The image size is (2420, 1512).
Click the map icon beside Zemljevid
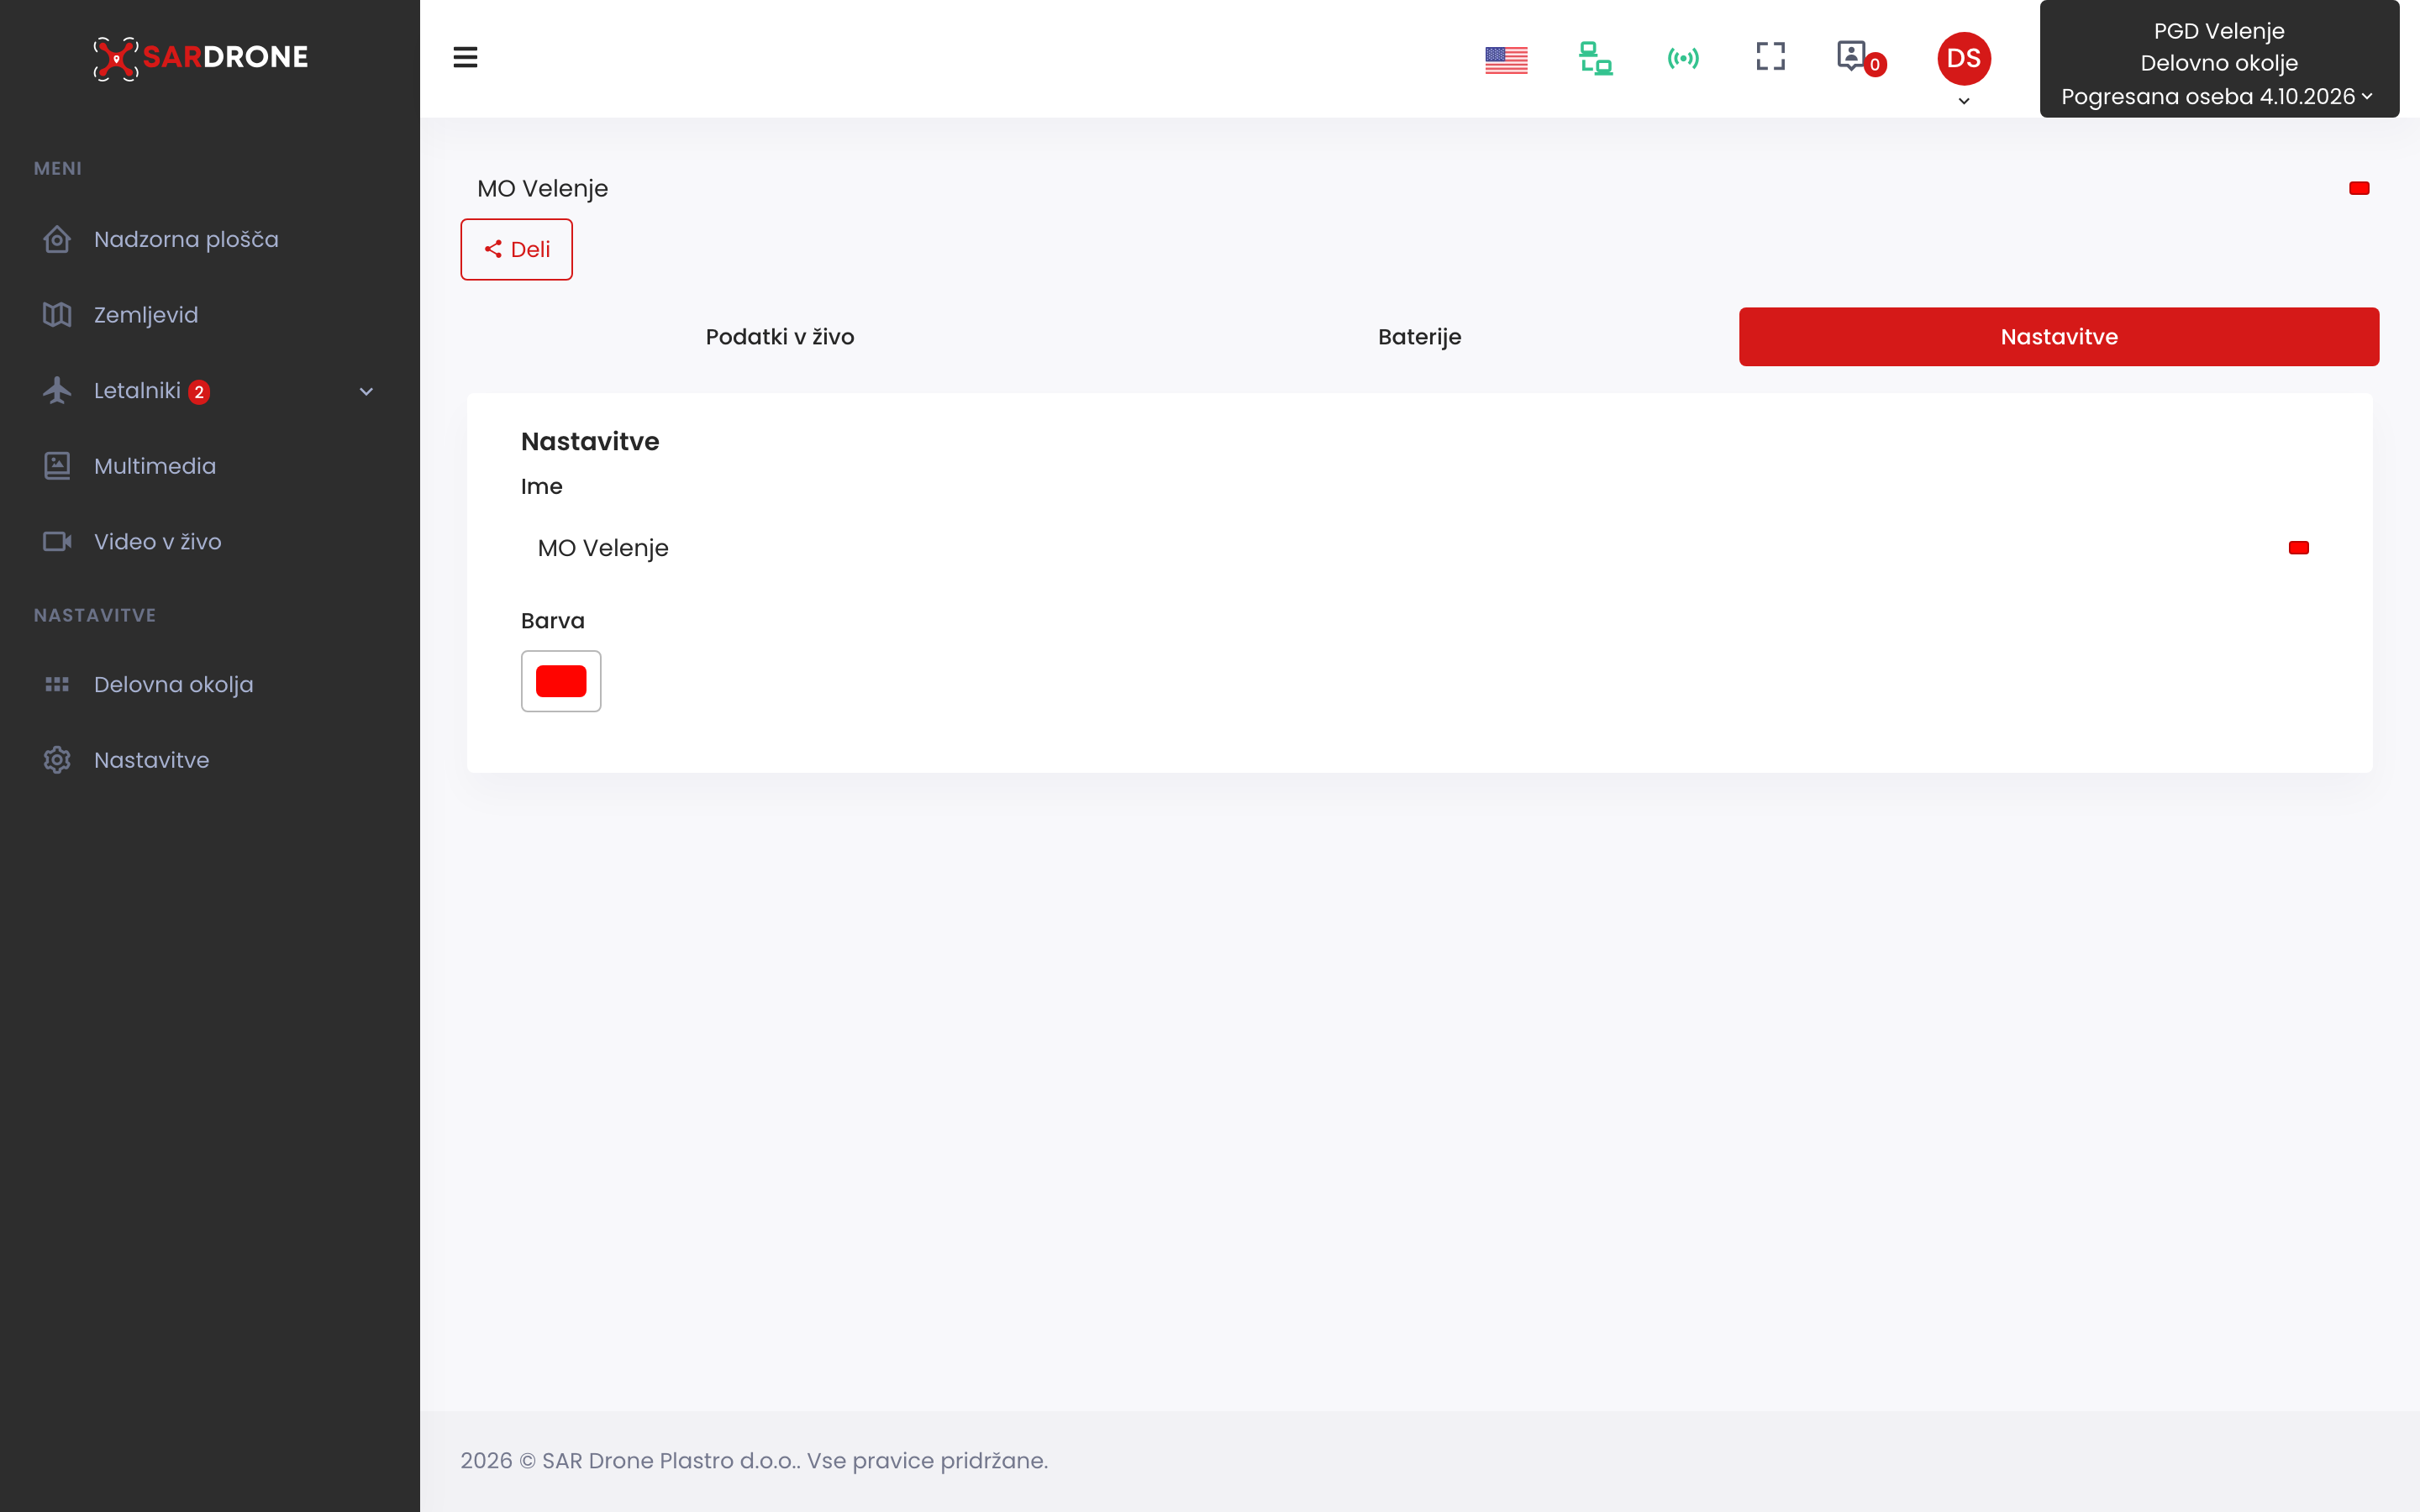coord(57,315)
